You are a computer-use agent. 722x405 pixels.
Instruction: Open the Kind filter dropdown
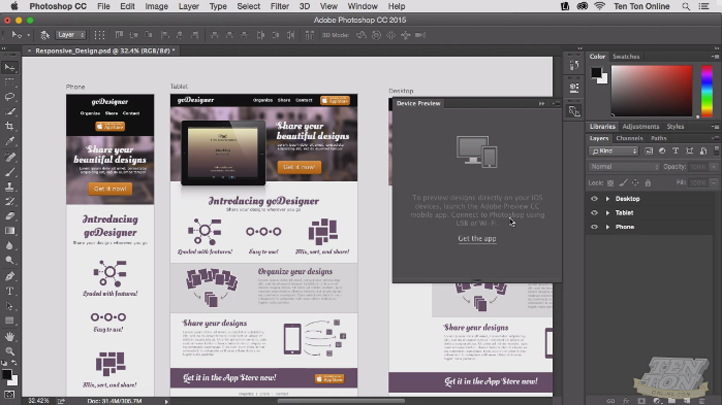(x=613, y=151)
